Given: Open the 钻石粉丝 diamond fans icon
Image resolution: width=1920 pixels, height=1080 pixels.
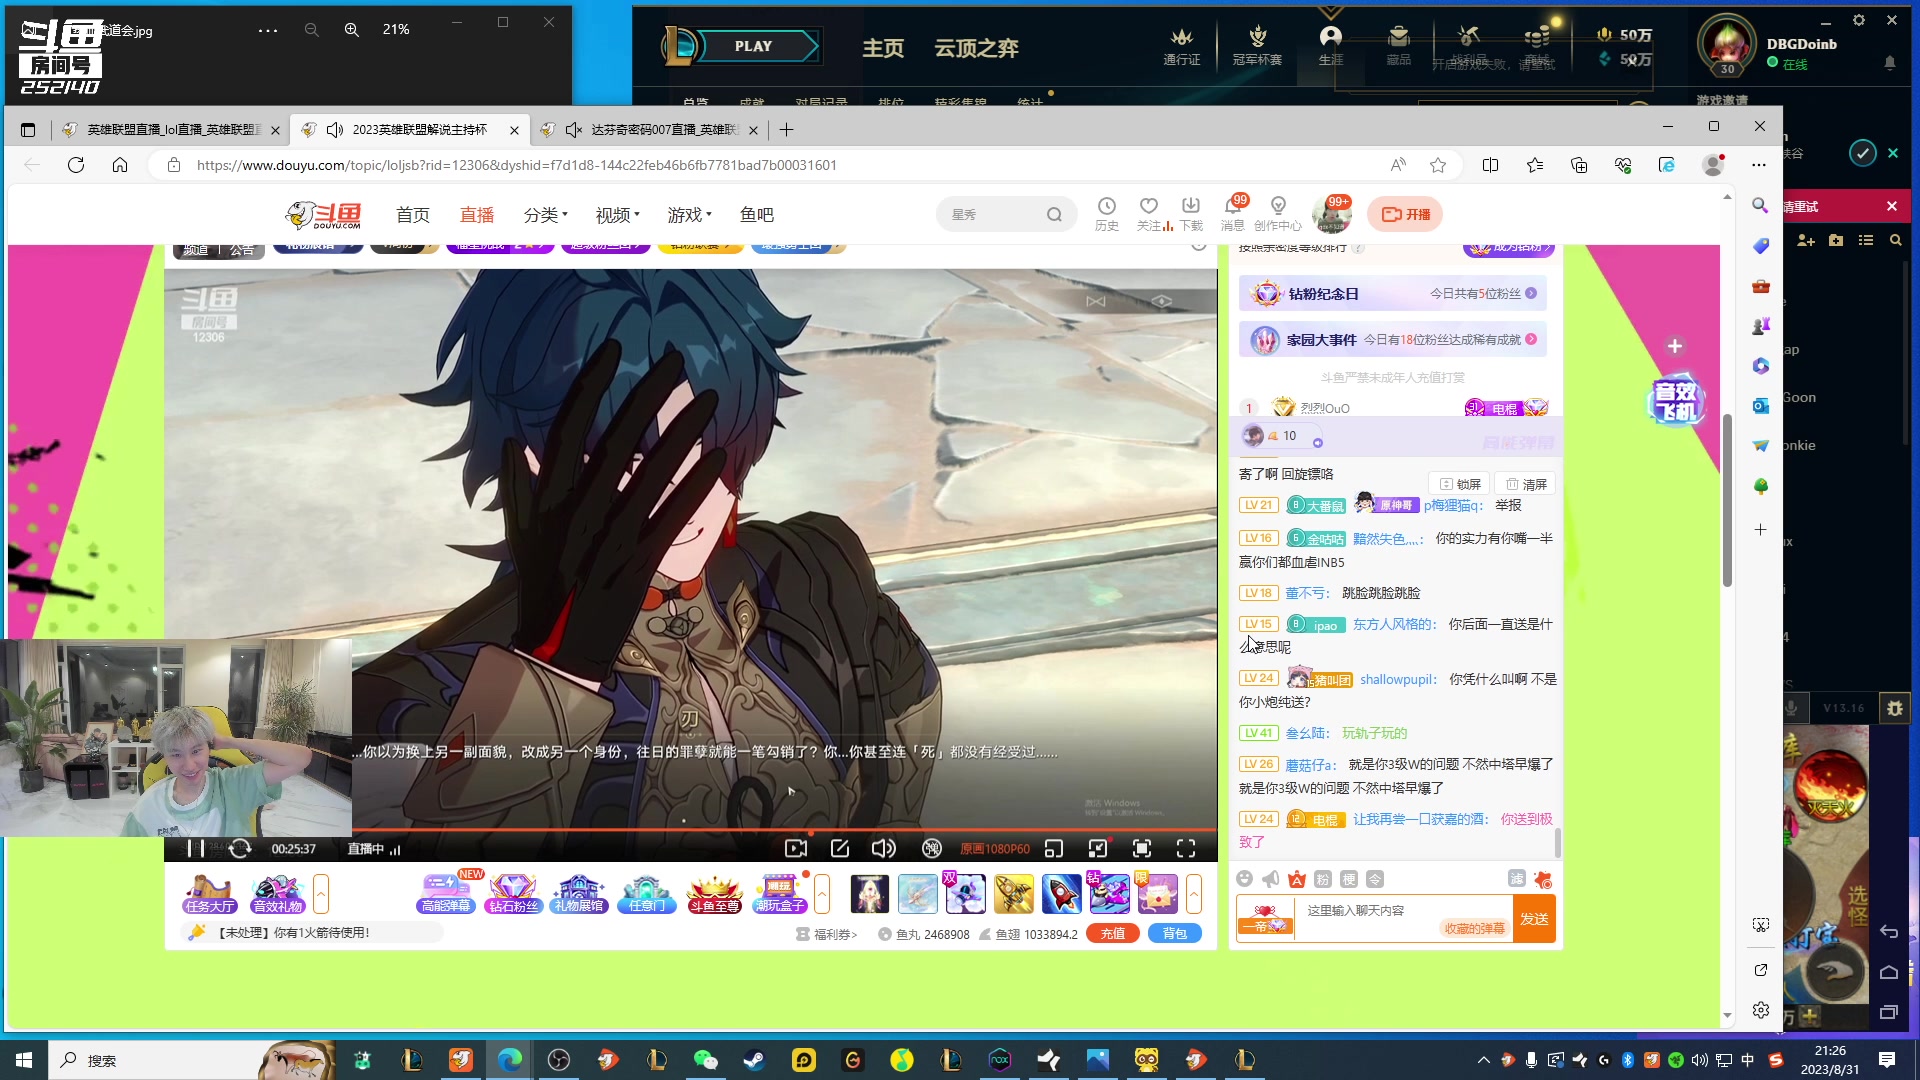Looking at the screenshot, I should coord(513,894).
